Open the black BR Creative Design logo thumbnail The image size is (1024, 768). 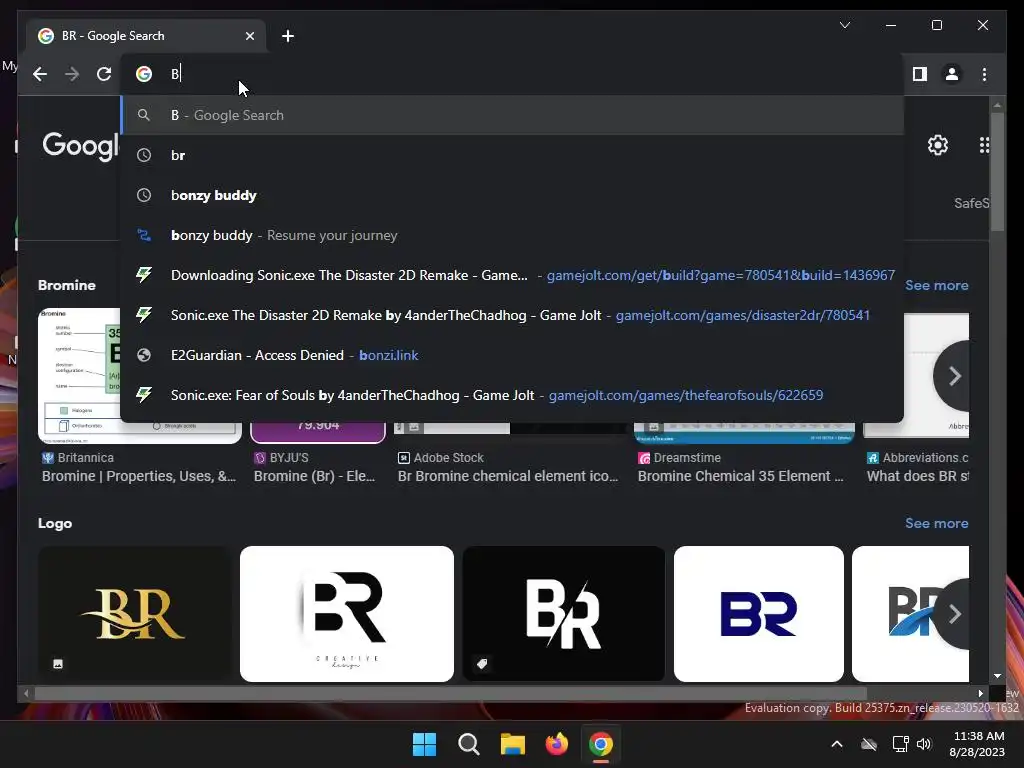pyautogui.click(x=347, y=614)
